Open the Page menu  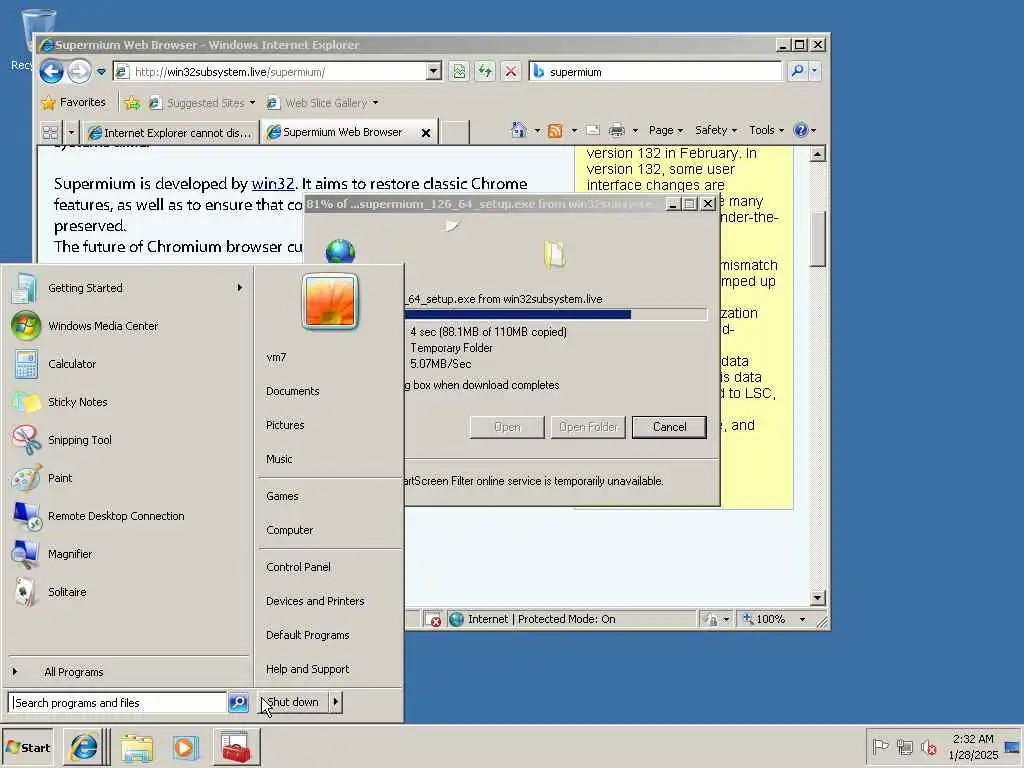pyautogui.click(x=665, y=130)
